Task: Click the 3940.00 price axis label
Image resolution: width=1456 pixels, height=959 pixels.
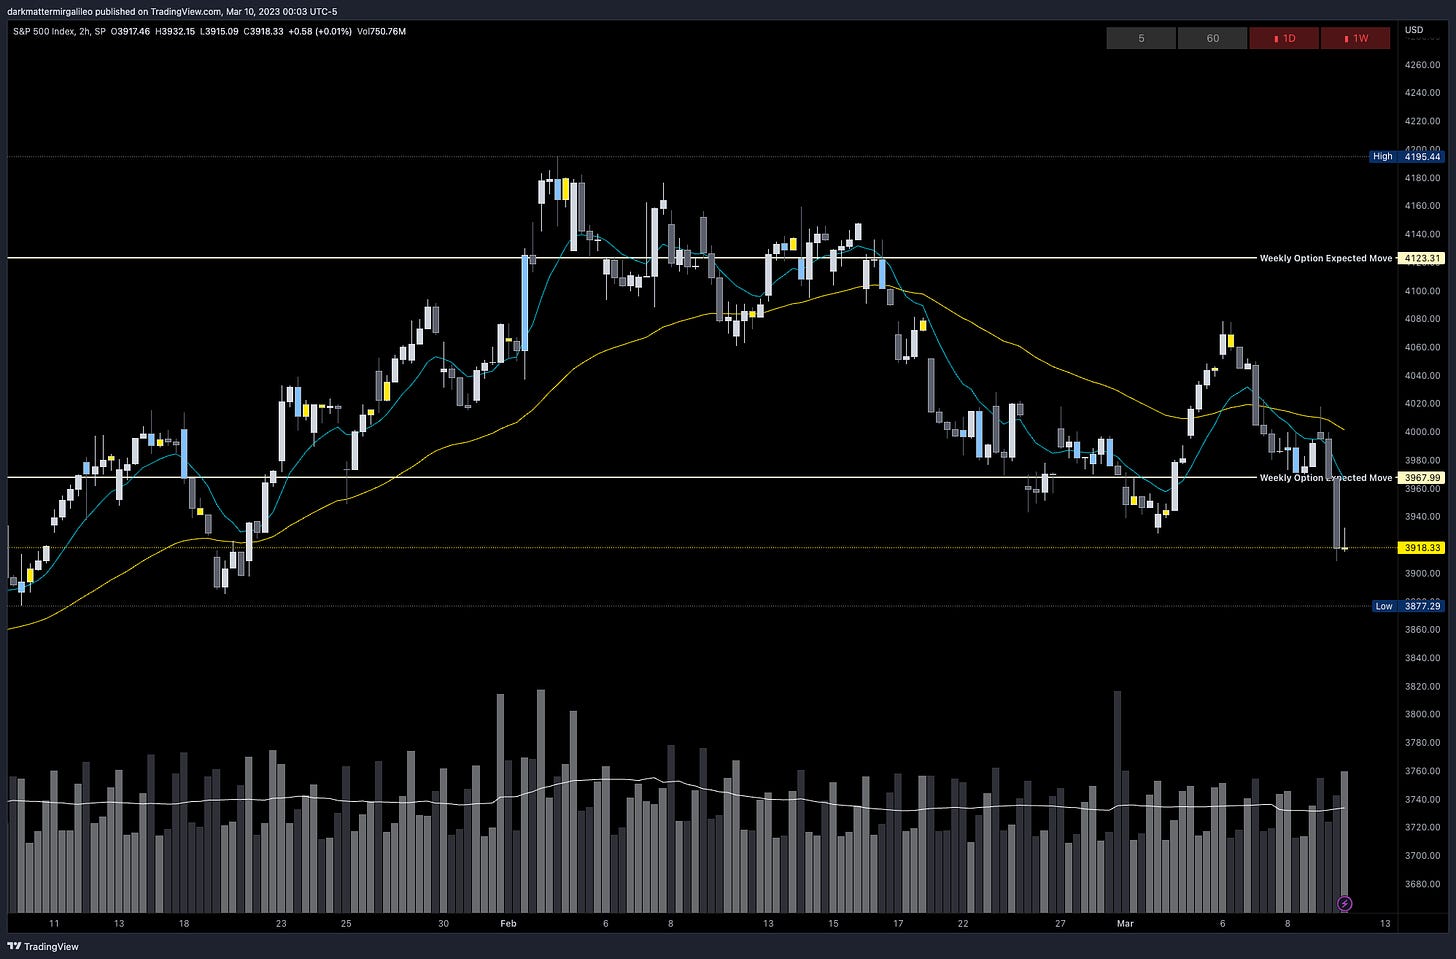Action: (x=1422, y=517)
